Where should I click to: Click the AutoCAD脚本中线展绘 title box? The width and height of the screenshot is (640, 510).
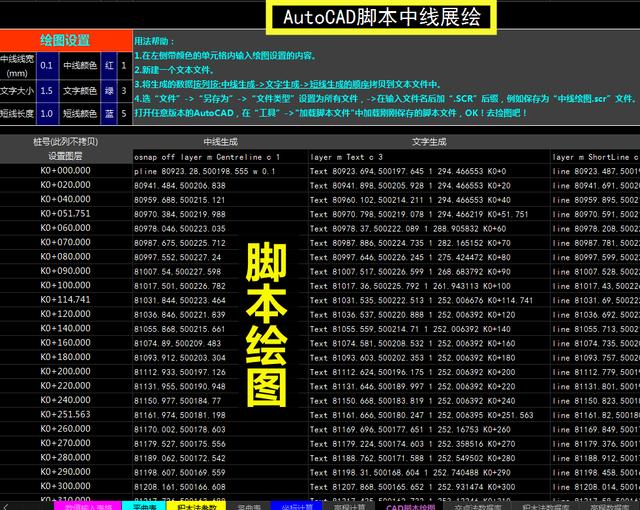(381, 17)
